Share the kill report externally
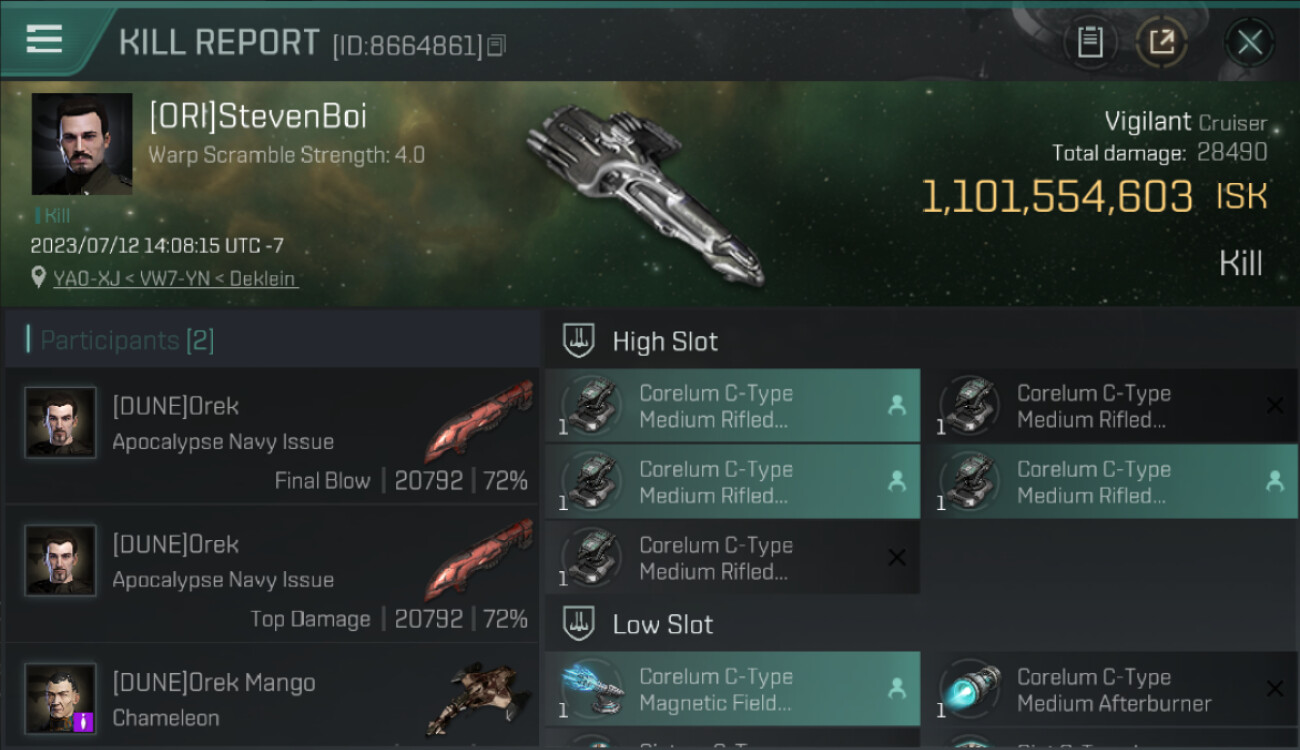Screen dimensions: 1300x750 pos(1161,42)
